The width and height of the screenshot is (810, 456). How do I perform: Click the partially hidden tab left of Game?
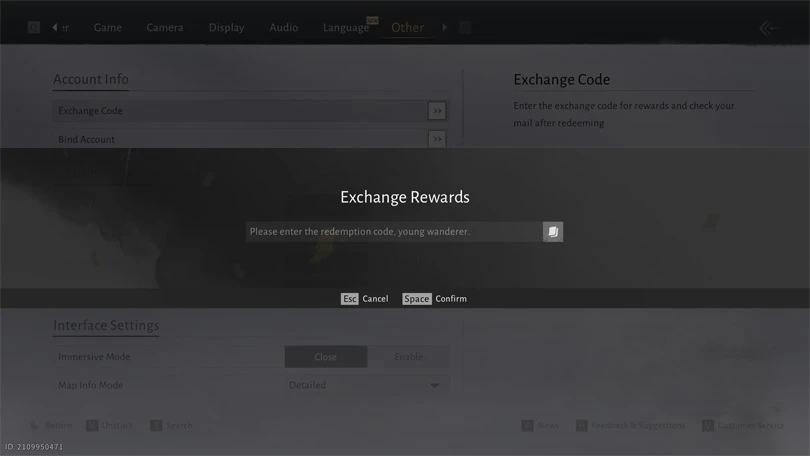pos(65,28)
